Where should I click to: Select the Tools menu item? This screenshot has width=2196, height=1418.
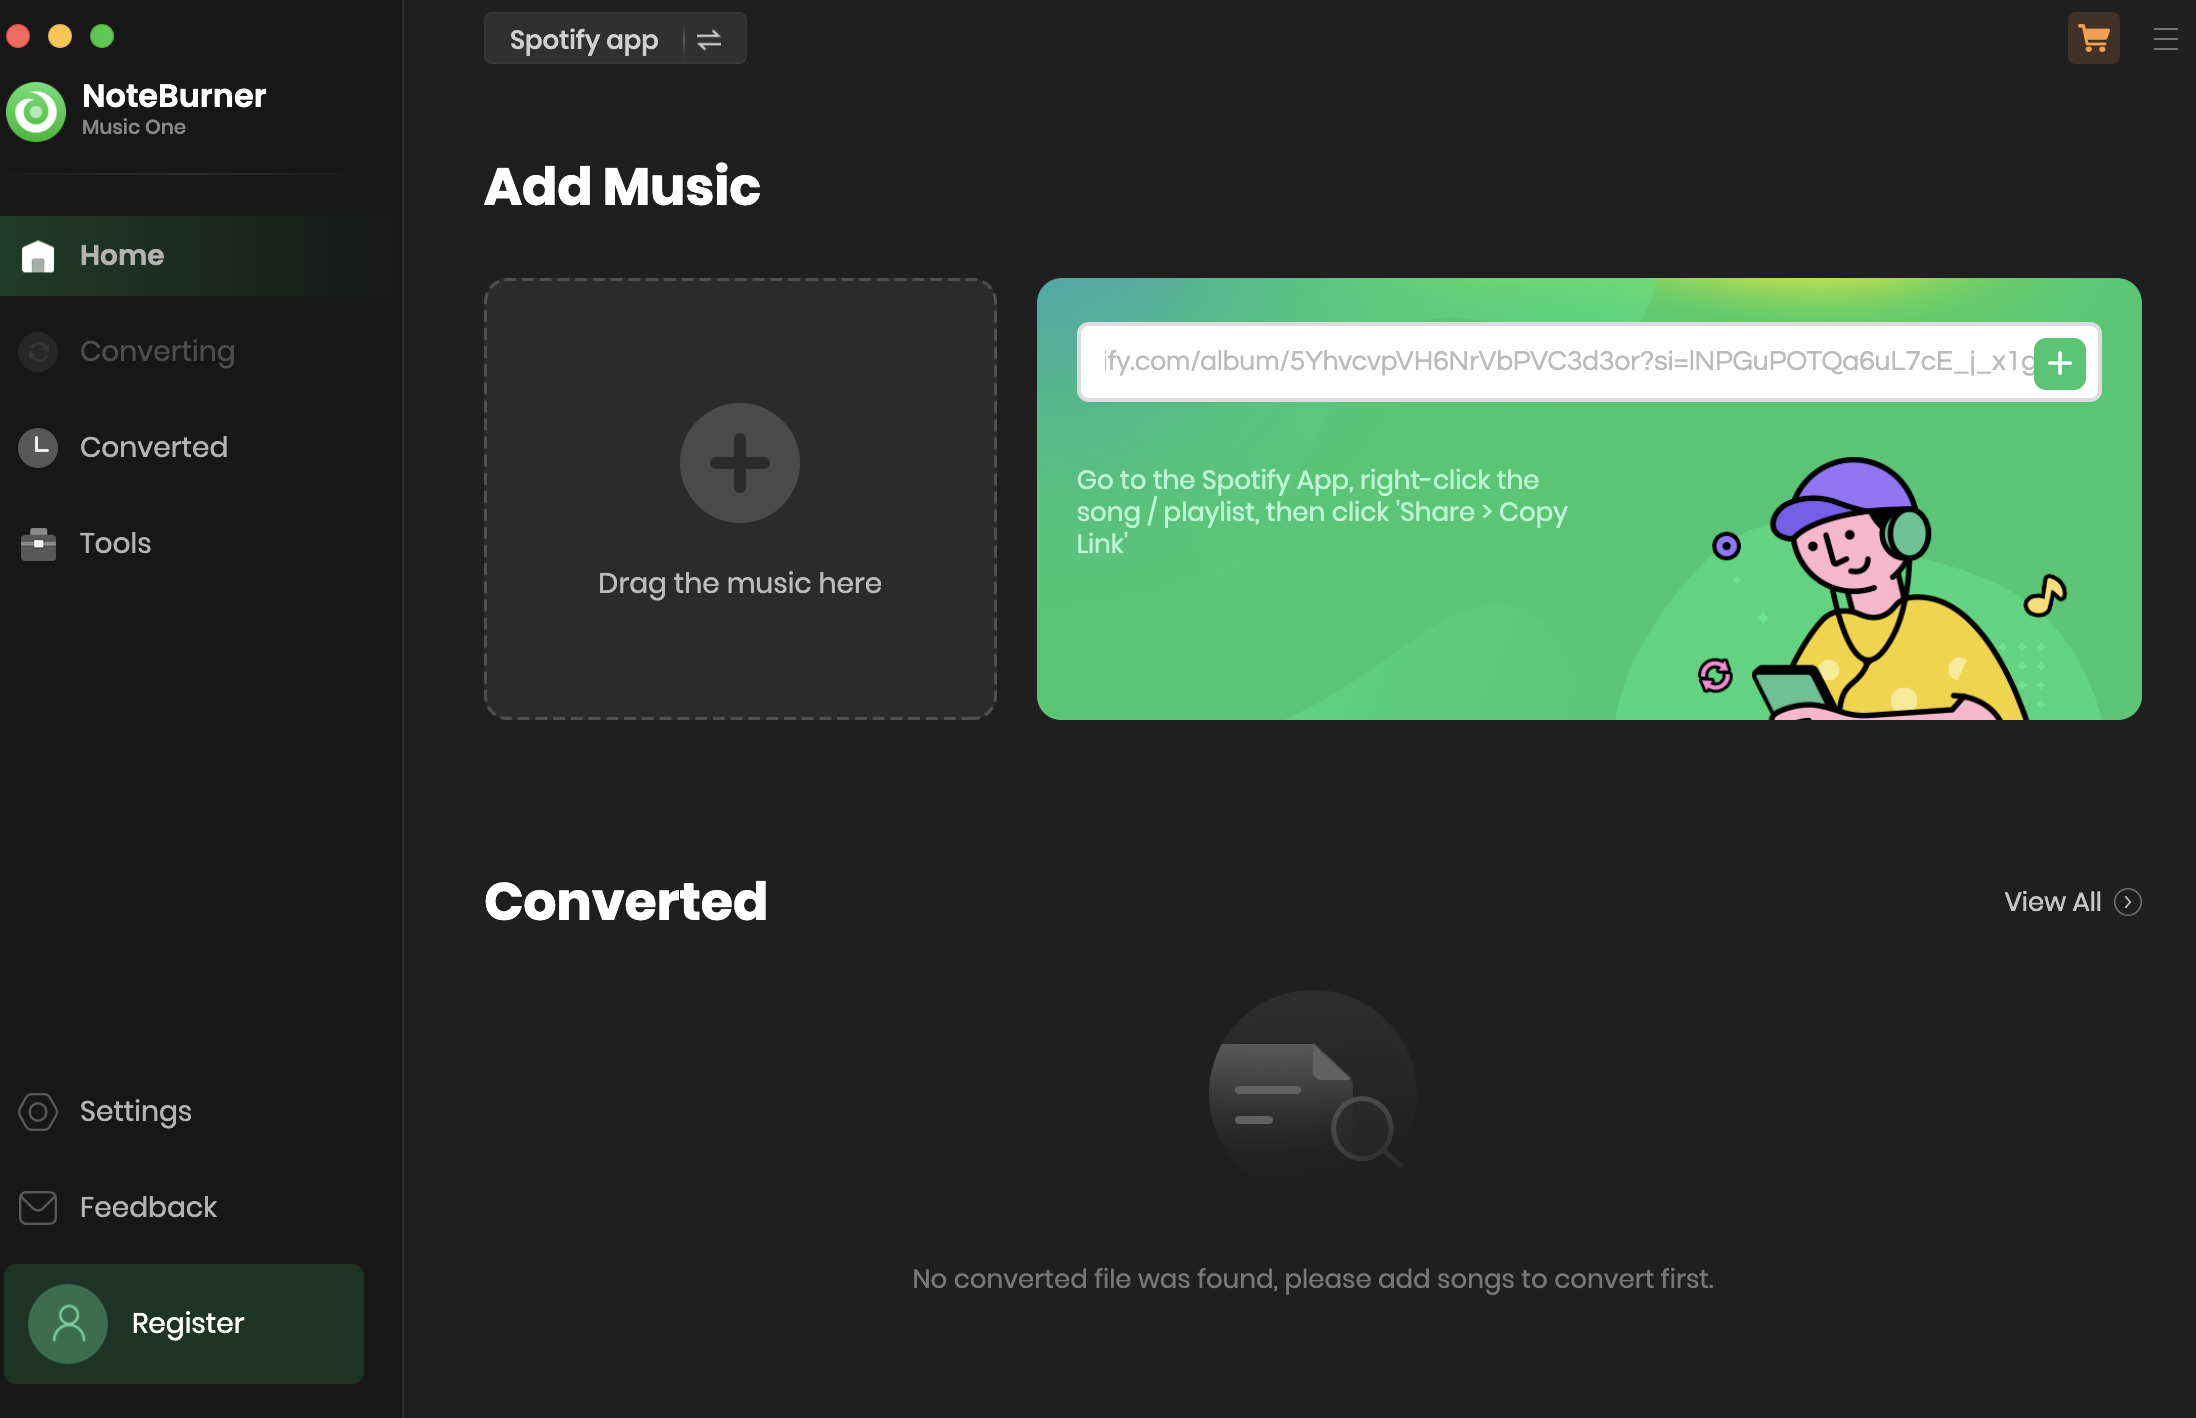[115, 543]
